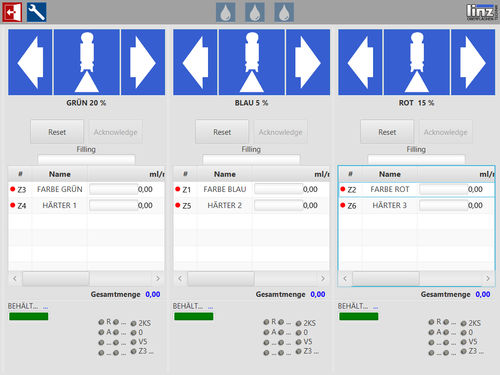Click Reset button under GRÜN 20 %
Image resolution: width=500 pixels, height=375 pixels.
57,132
